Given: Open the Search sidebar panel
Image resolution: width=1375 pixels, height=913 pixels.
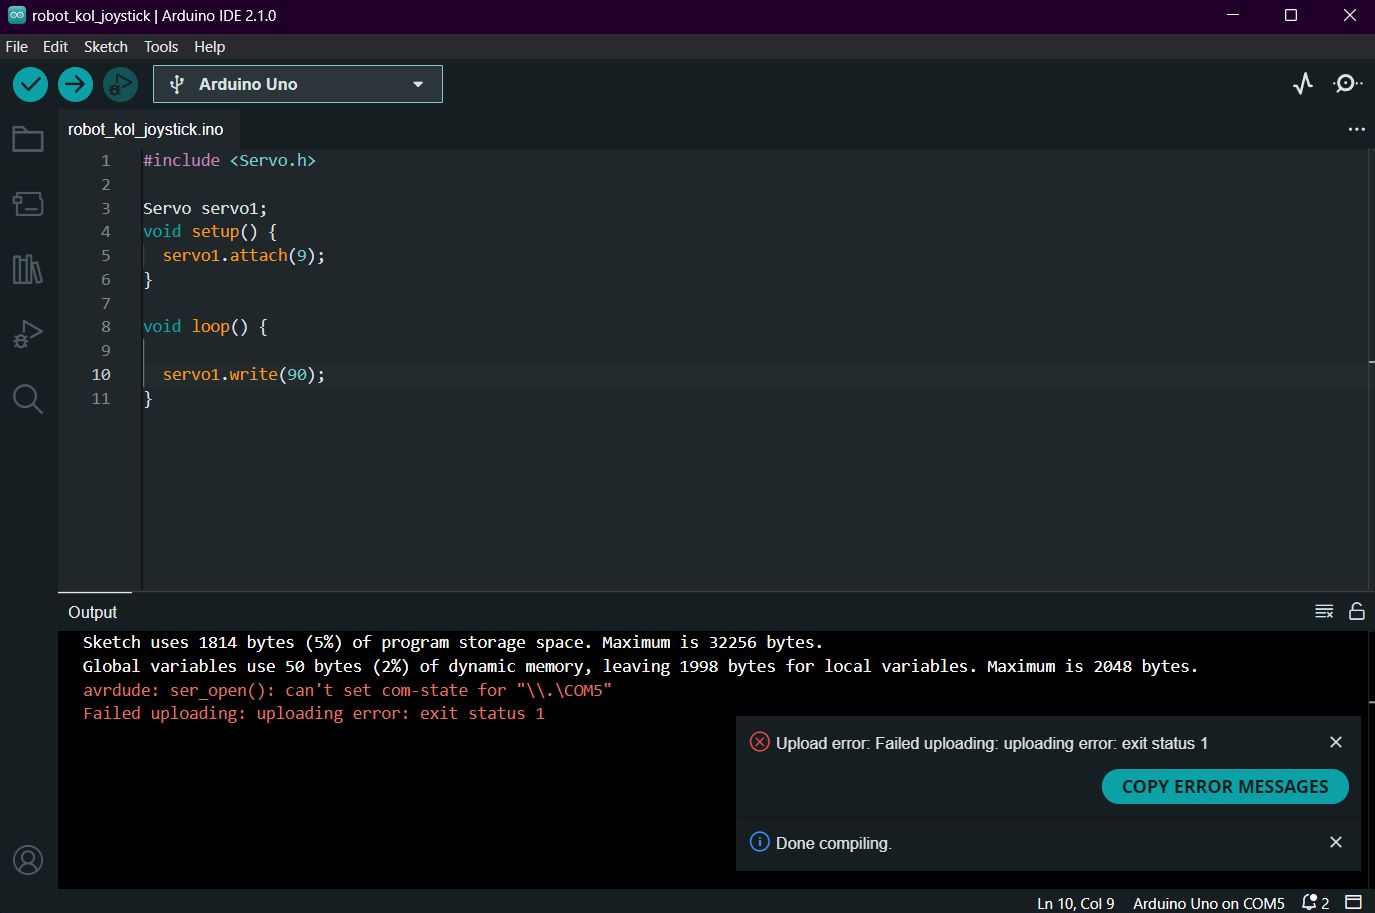Looking at the screenshot, I should coord(28,399).
